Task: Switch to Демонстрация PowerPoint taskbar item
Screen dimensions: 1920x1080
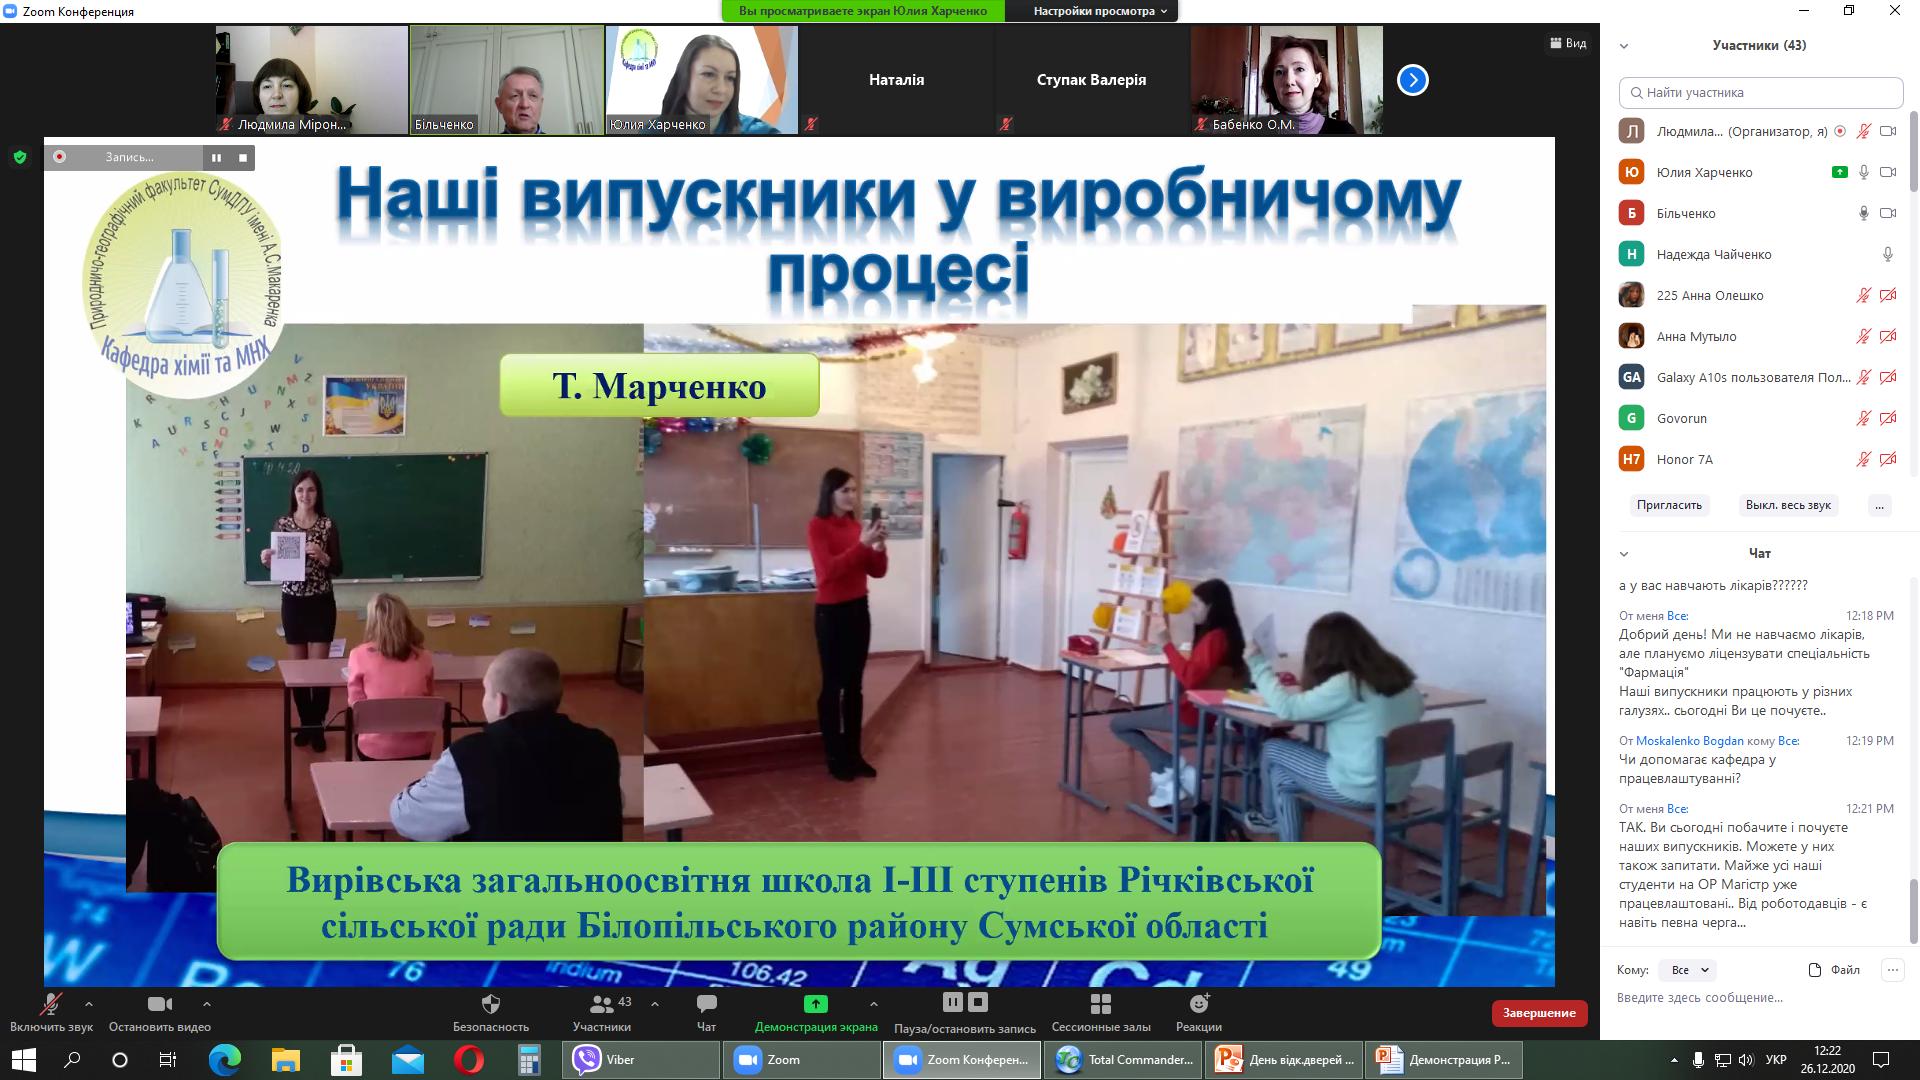Action: click(1445, 1060)
